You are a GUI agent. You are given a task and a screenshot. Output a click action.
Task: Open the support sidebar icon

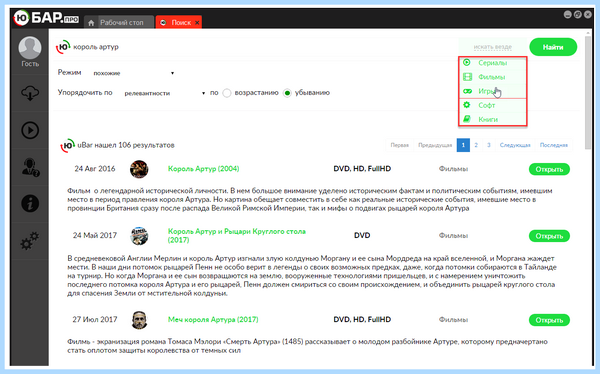coord(30,167)
